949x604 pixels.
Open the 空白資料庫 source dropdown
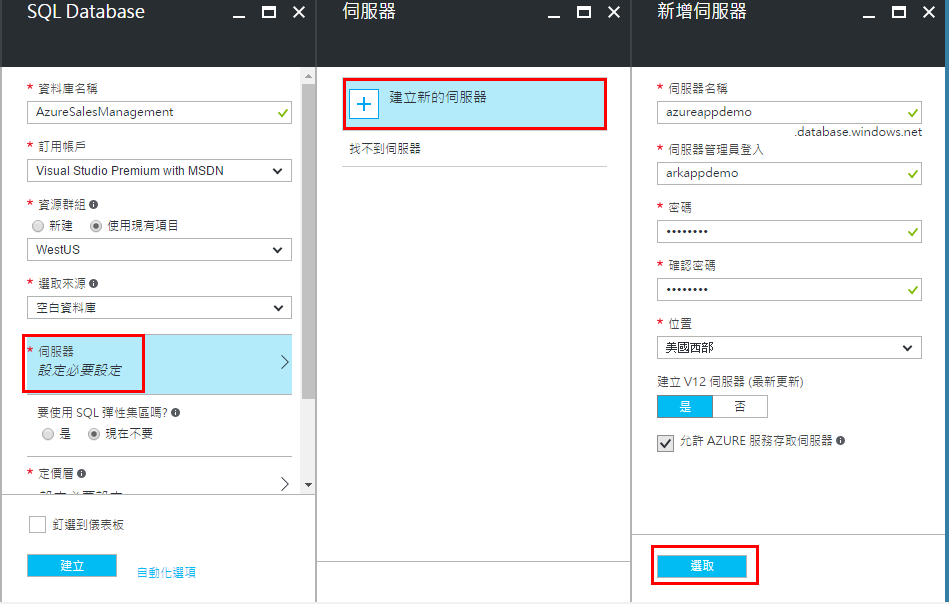[159, 307]
